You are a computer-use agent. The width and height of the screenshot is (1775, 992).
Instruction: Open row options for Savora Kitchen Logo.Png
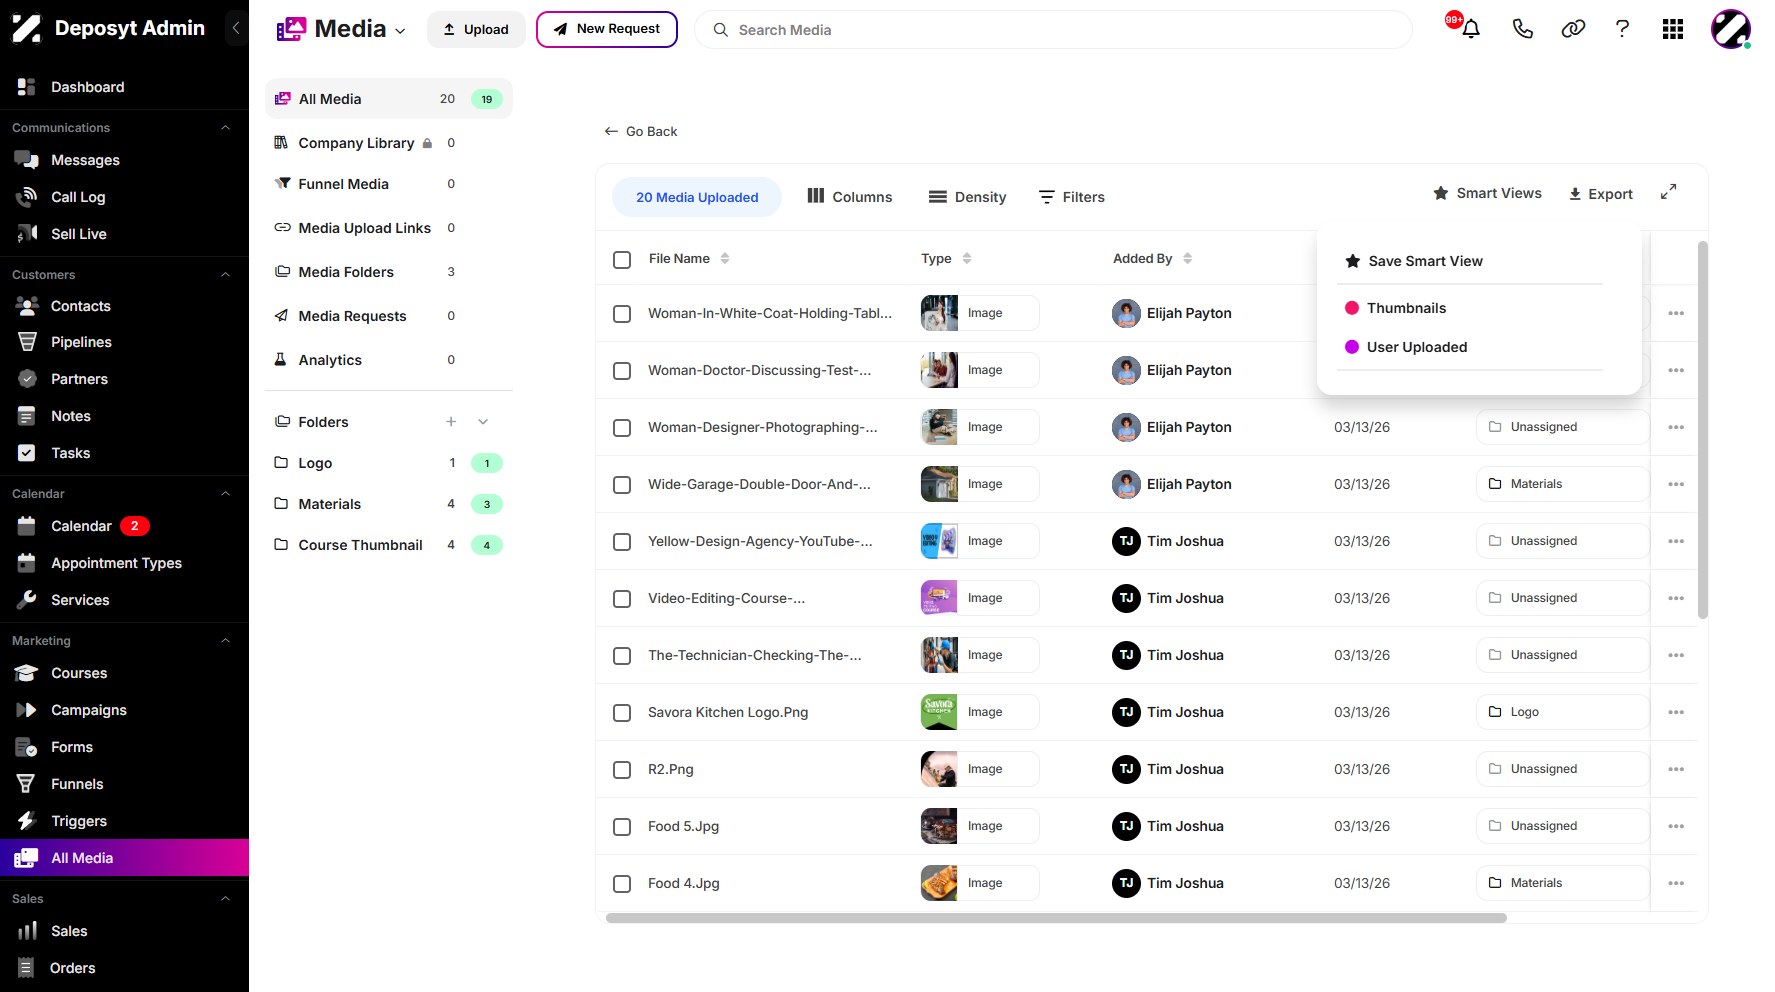click(1676, 712)
